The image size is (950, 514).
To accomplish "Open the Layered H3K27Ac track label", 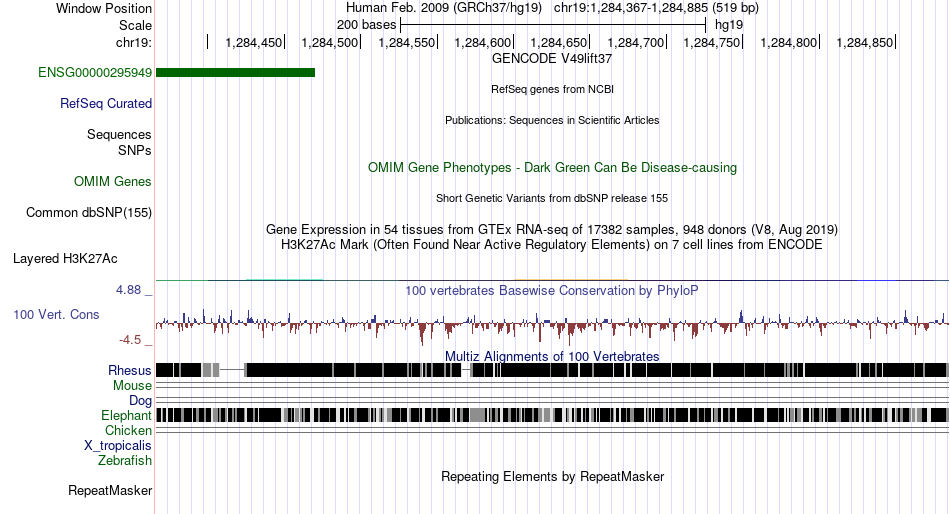I will coord(65,259).
